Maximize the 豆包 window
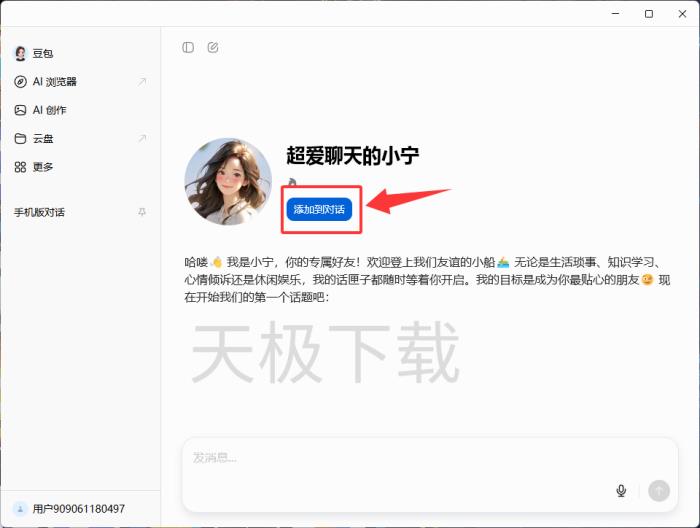 [x=649, y=13]
